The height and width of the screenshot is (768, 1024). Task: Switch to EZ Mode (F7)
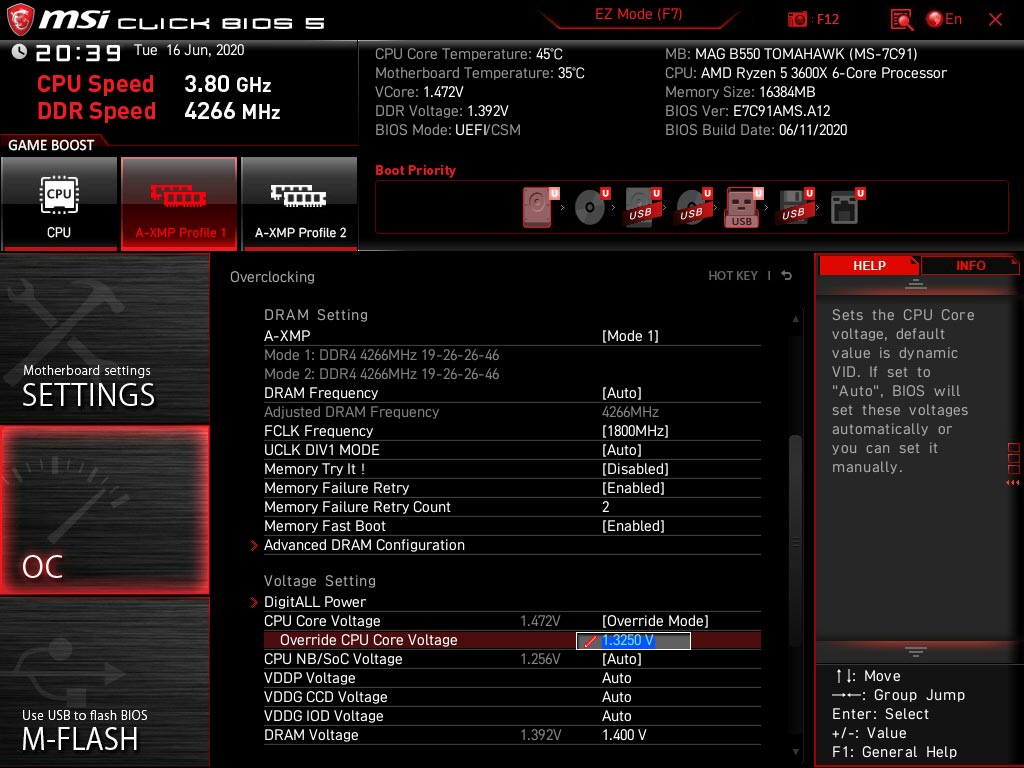click(x=638, y=14)
